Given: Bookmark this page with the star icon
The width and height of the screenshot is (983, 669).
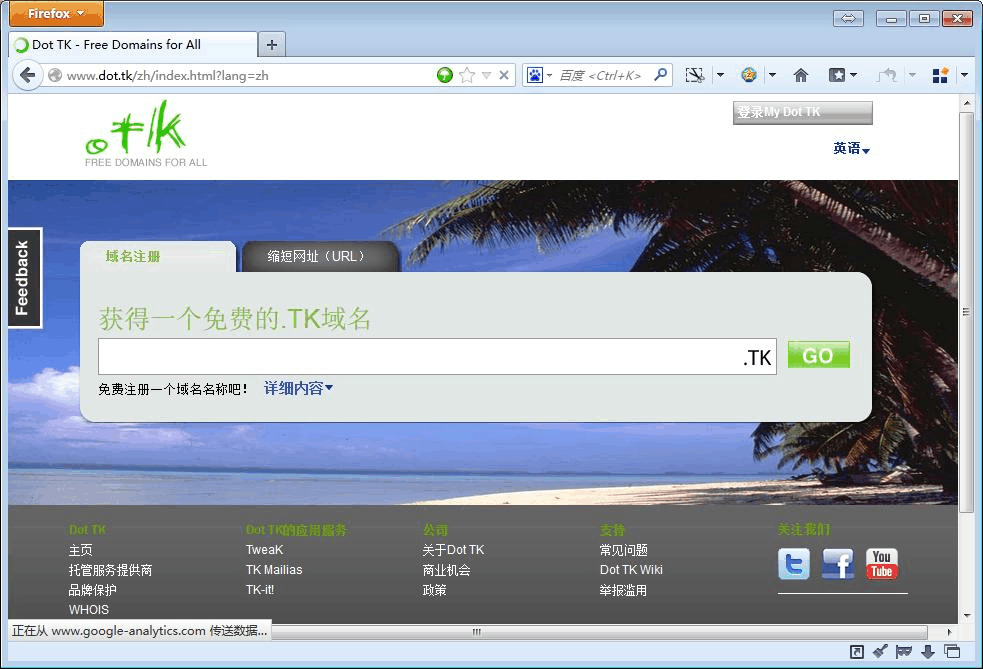Looking at the screenshot, I should (x=466, y=75).
